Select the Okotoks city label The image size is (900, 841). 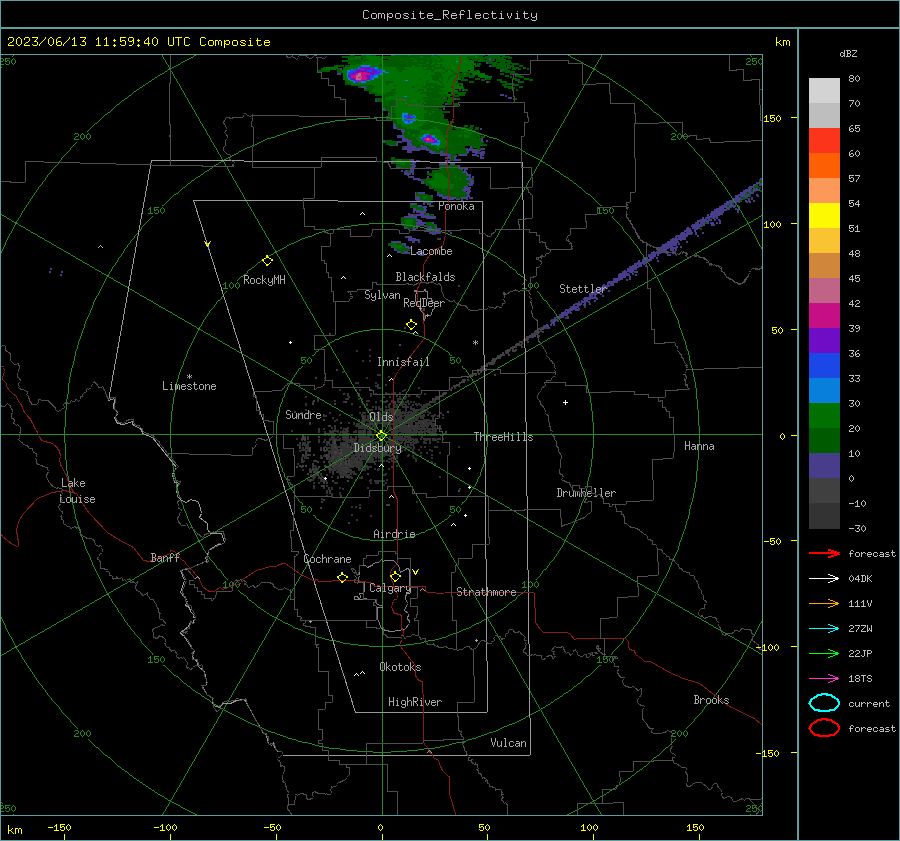(400, 667)
